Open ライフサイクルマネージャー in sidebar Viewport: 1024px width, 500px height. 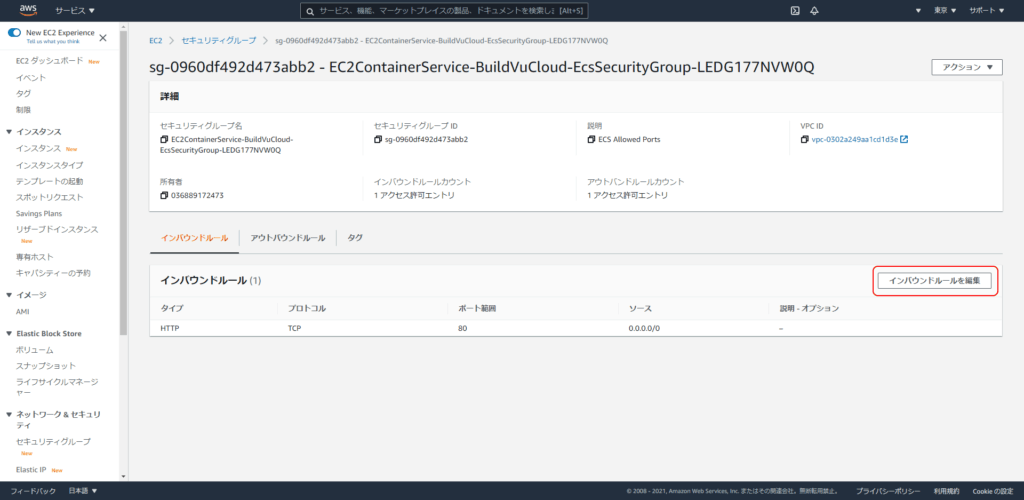click(x=57, y=387)
